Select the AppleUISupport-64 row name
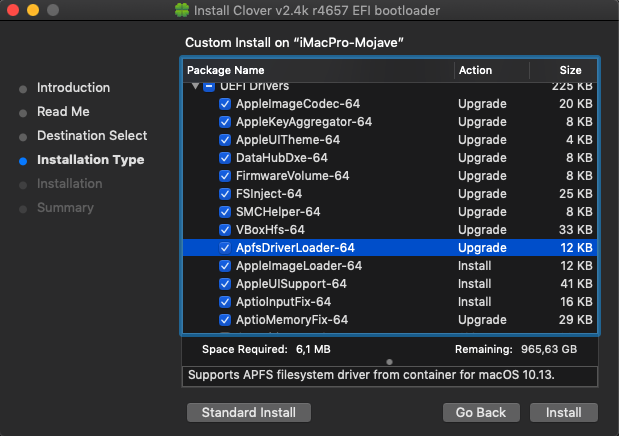The height and width of the screenshot is (436, 619). (291, 284)
